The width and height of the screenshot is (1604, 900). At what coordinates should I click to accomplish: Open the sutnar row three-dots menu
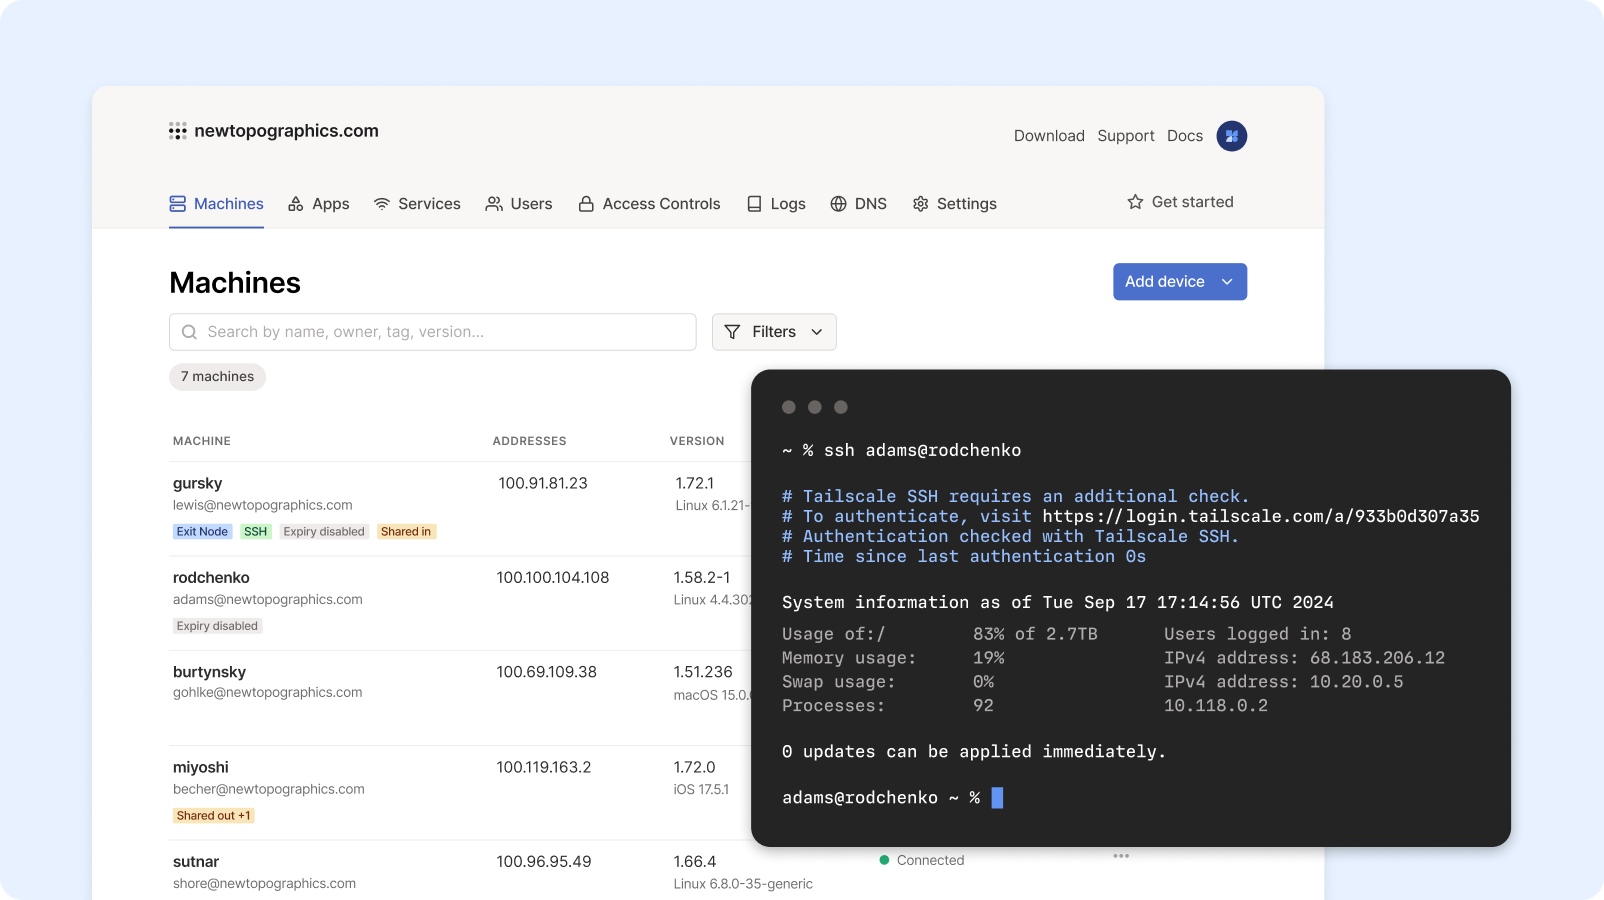pos(1121,856)
